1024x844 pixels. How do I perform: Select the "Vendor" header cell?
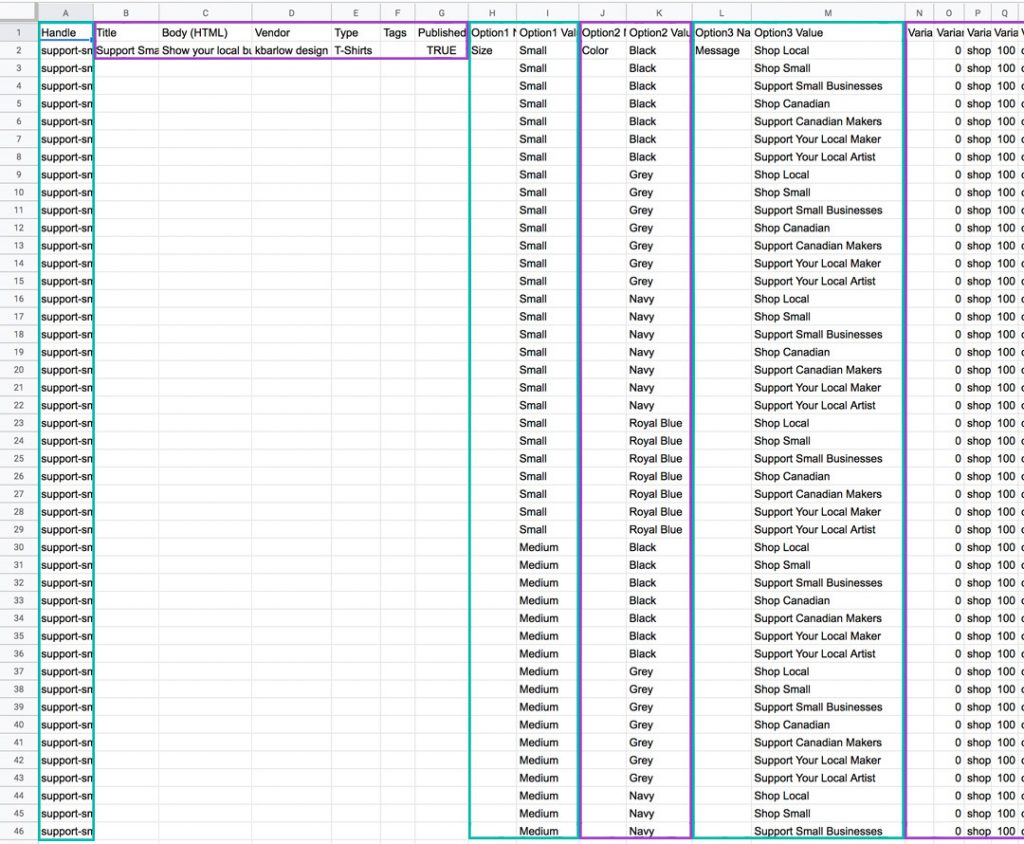tap(291, 33)
